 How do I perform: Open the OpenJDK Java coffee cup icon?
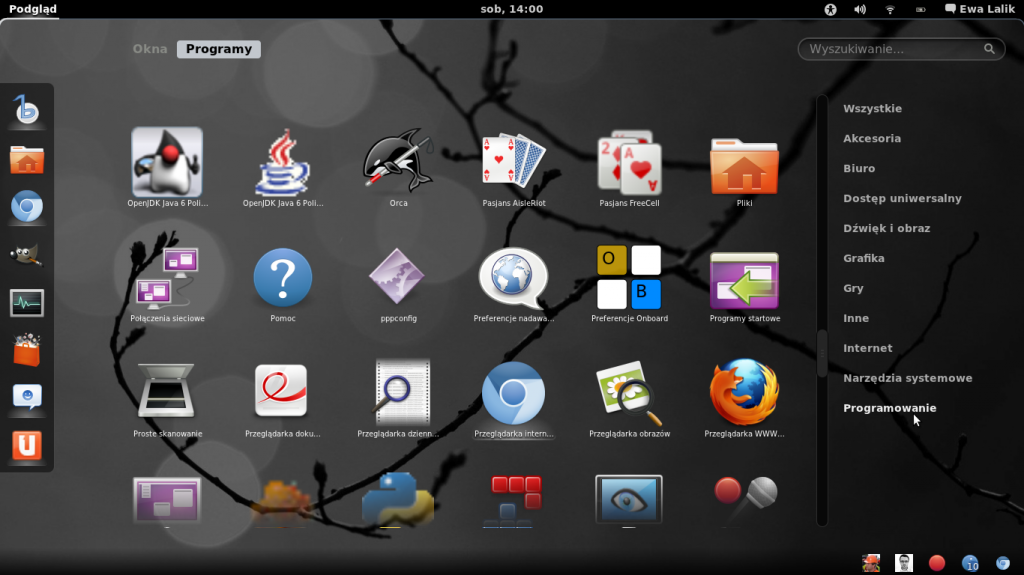[283, 162]
